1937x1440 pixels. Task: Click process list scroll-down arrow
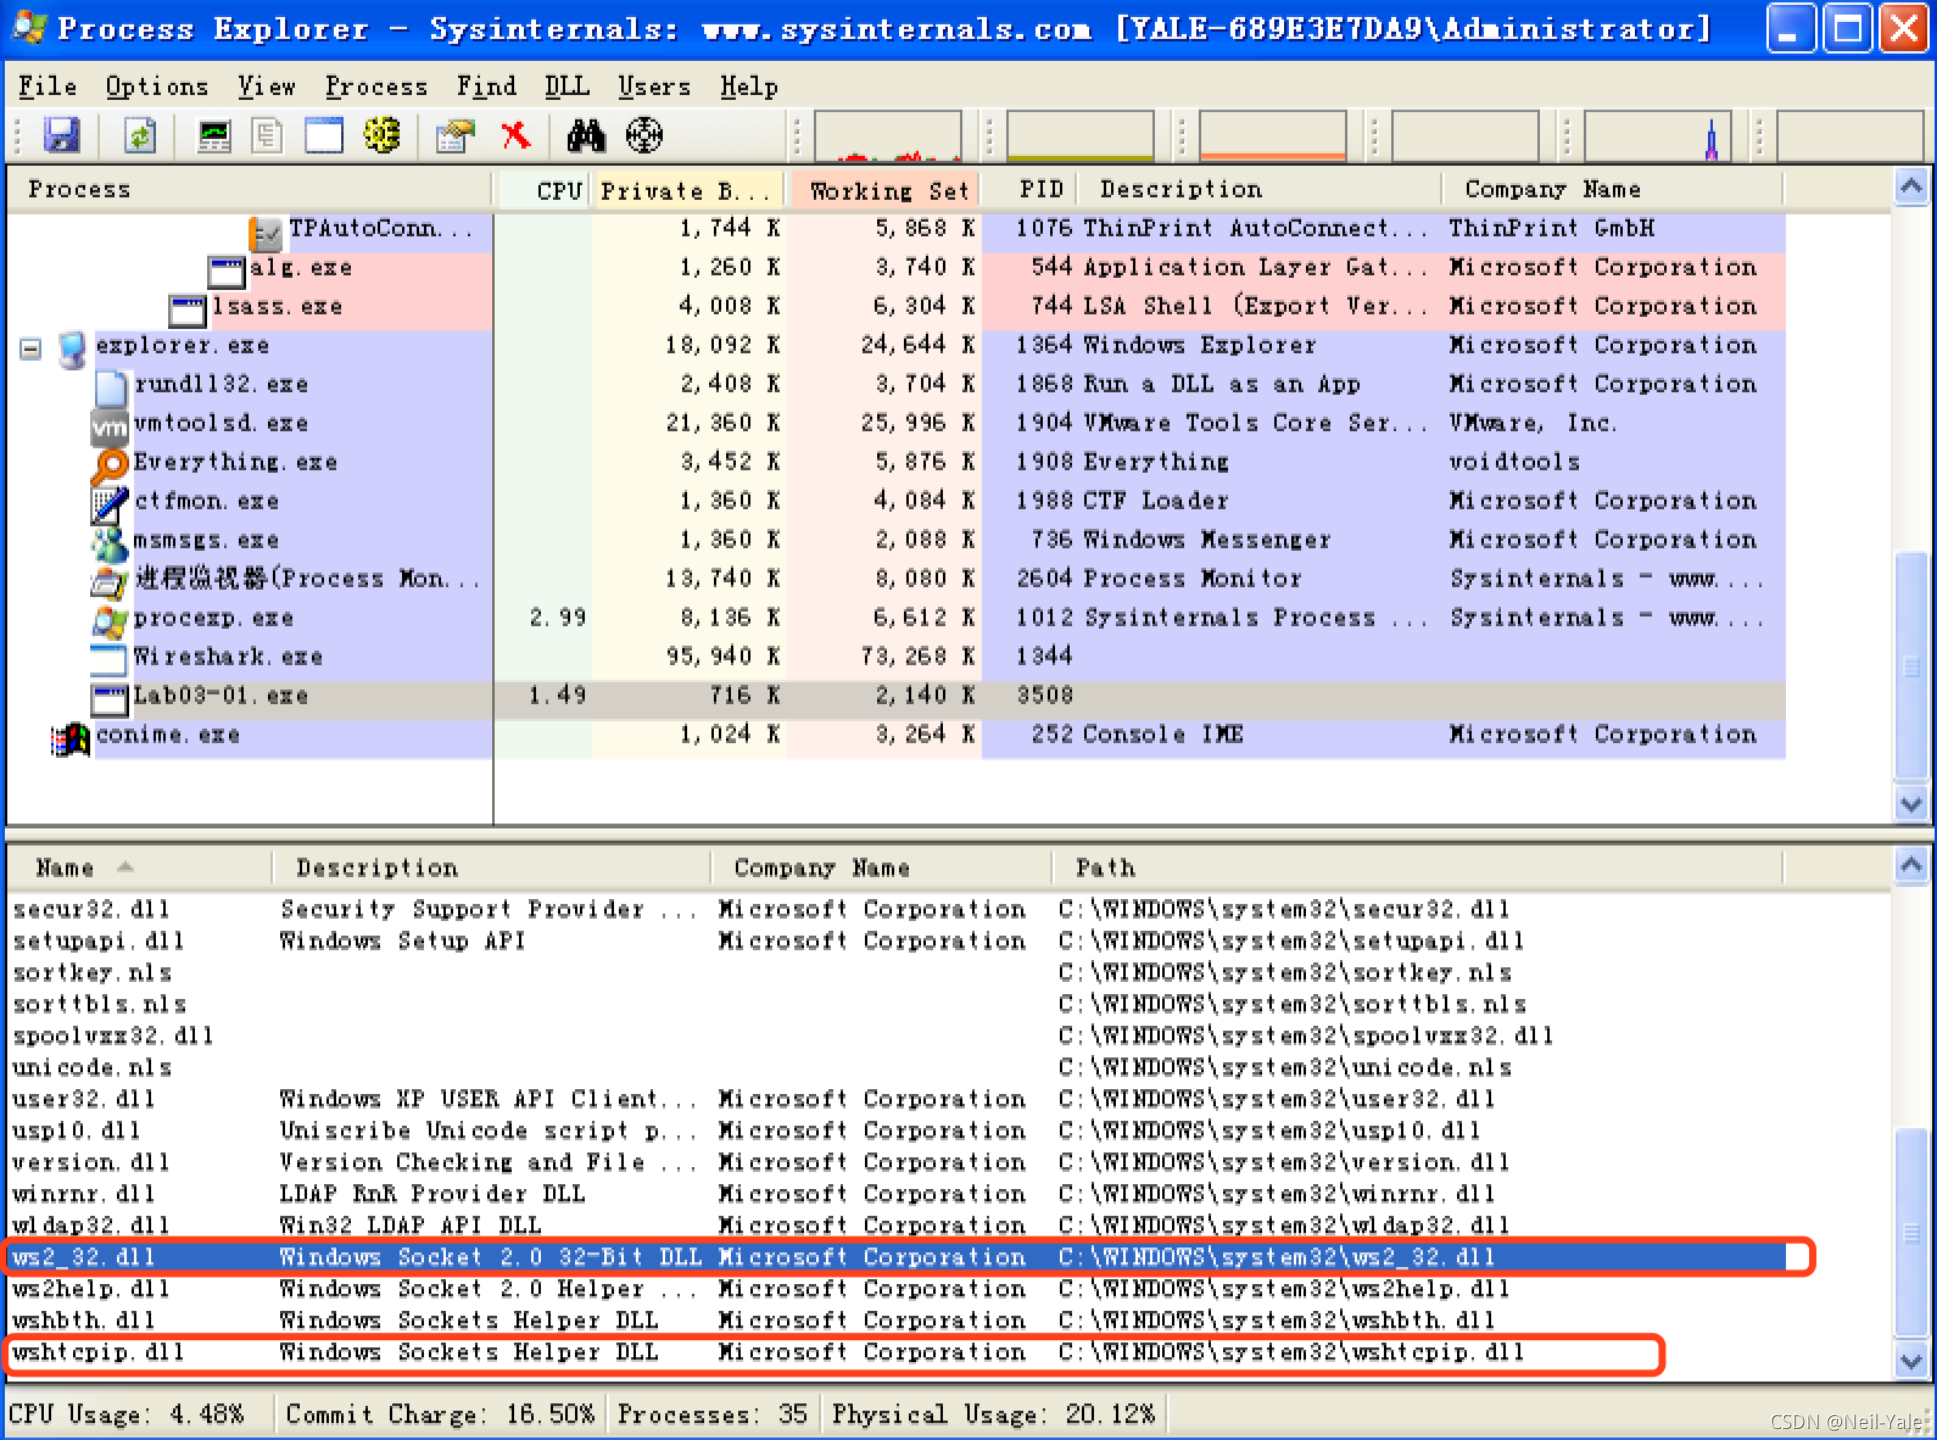pyautogui.click(x=1911, y=804)
